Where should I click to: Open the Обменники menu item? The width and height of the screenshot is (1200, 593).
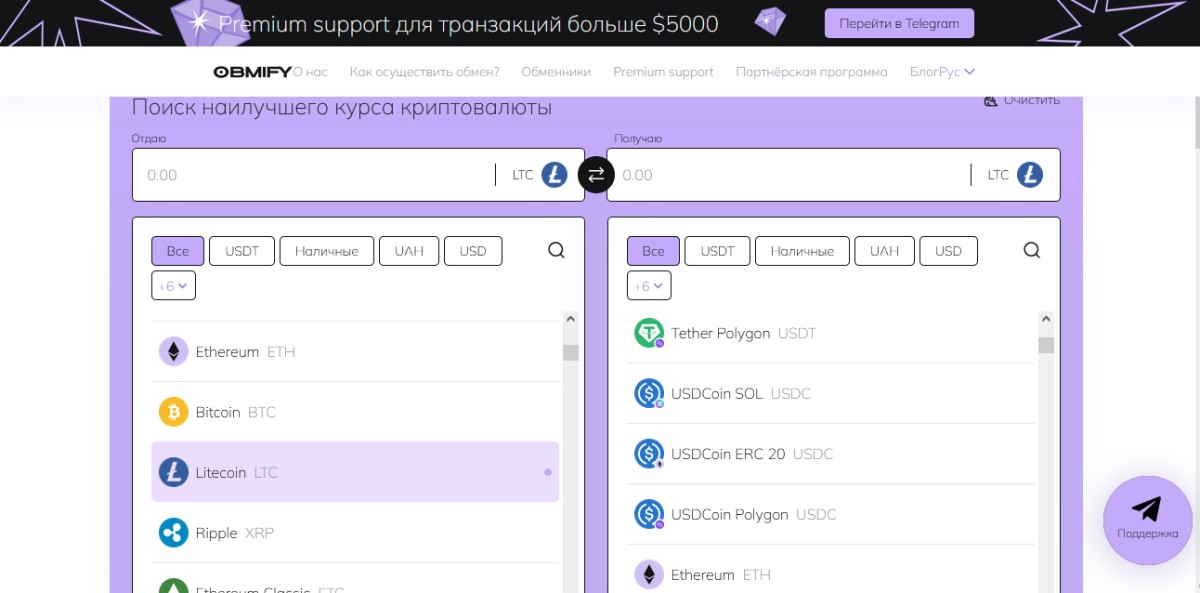click(556, 72)
